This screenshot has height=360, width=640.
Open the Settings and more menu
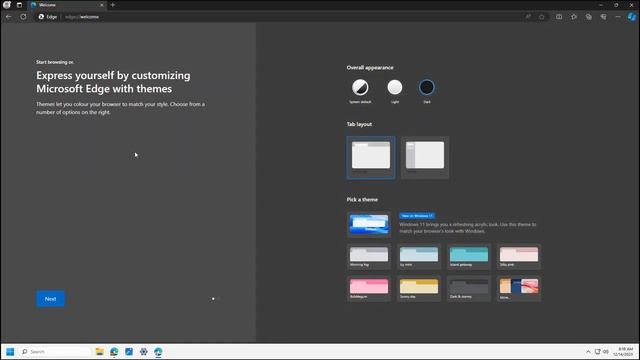pyautogui.click(x=618, y=17)
